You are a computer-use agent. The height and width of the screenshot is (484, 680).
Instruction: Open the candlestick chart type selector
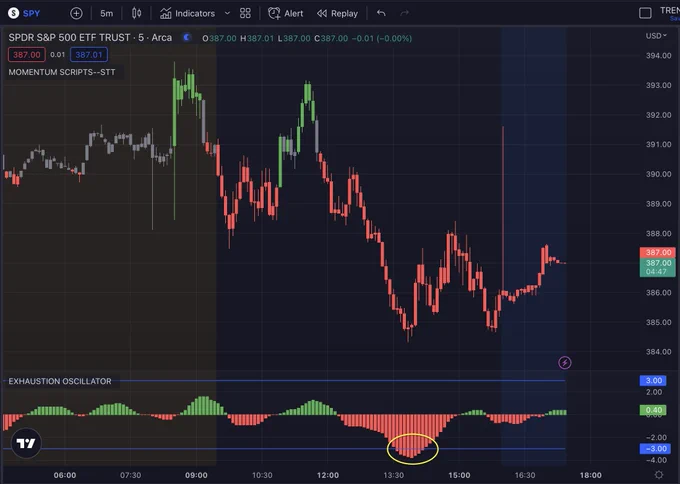point(136,13)
